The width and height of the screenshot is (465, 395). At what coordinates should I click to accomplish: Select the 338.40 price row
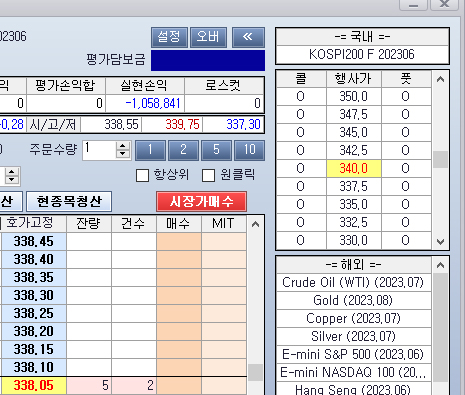[33, 259]
